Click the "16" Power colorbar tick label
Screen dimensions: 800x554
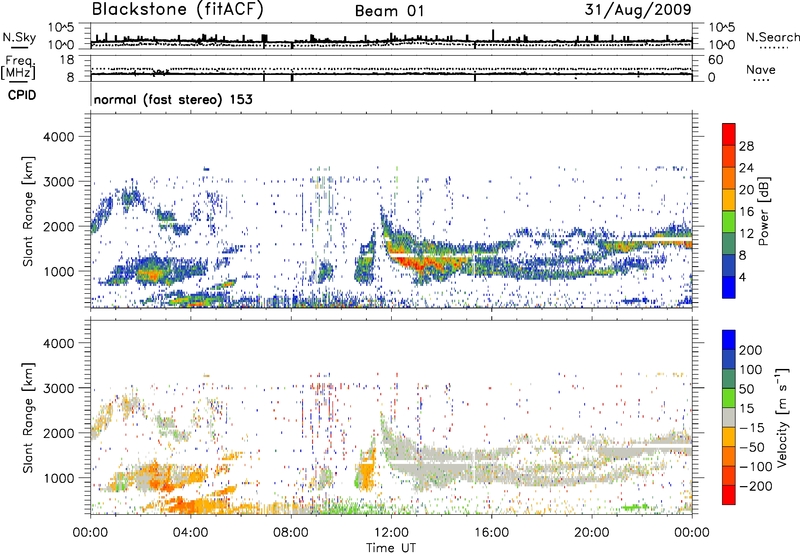coord(746,212)
